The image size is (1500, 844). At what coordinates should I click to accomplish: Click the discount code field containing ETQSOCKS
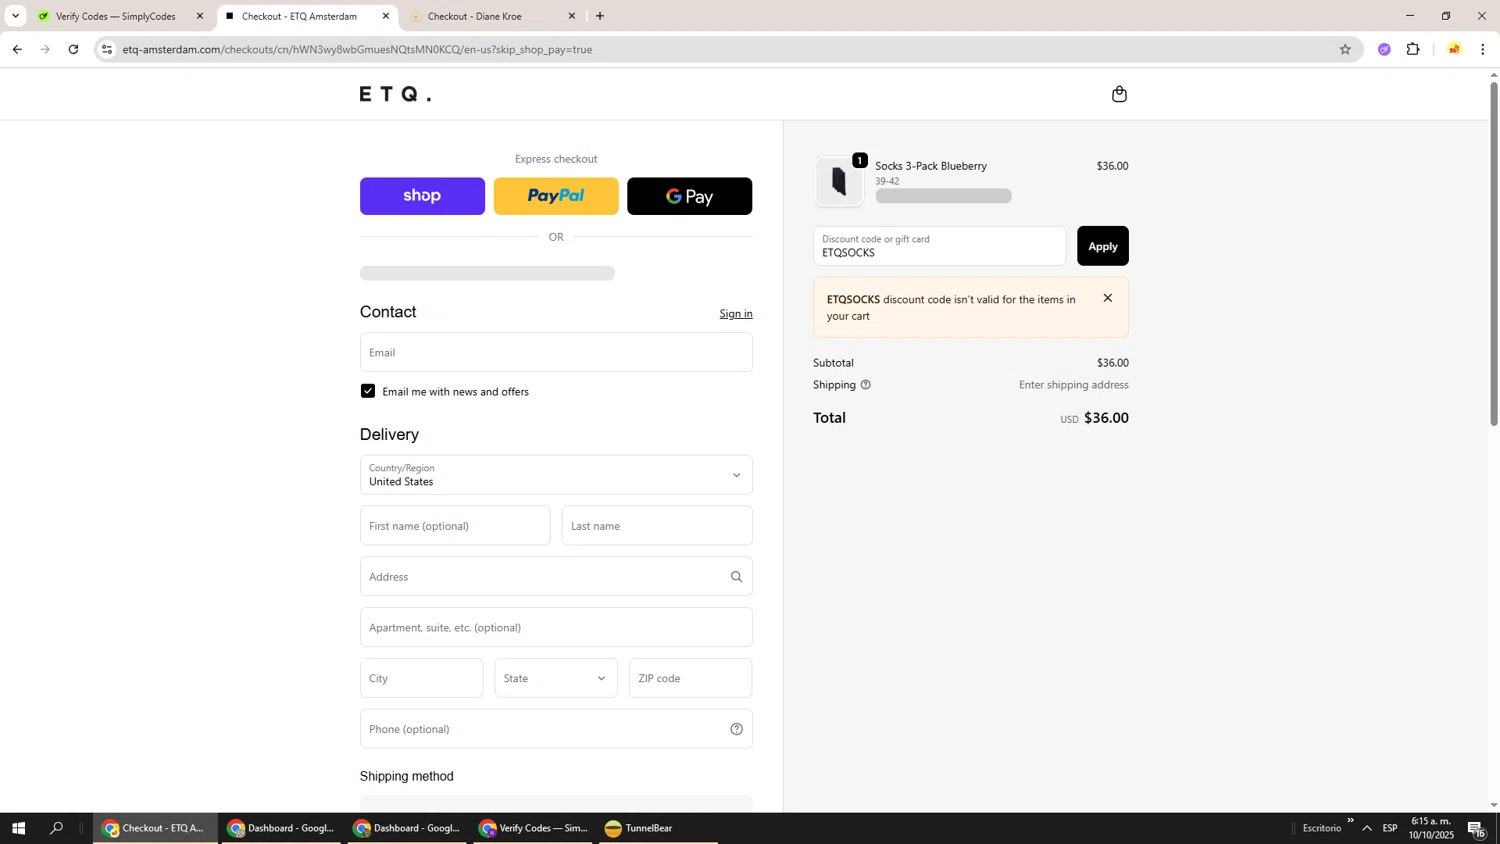939,246
